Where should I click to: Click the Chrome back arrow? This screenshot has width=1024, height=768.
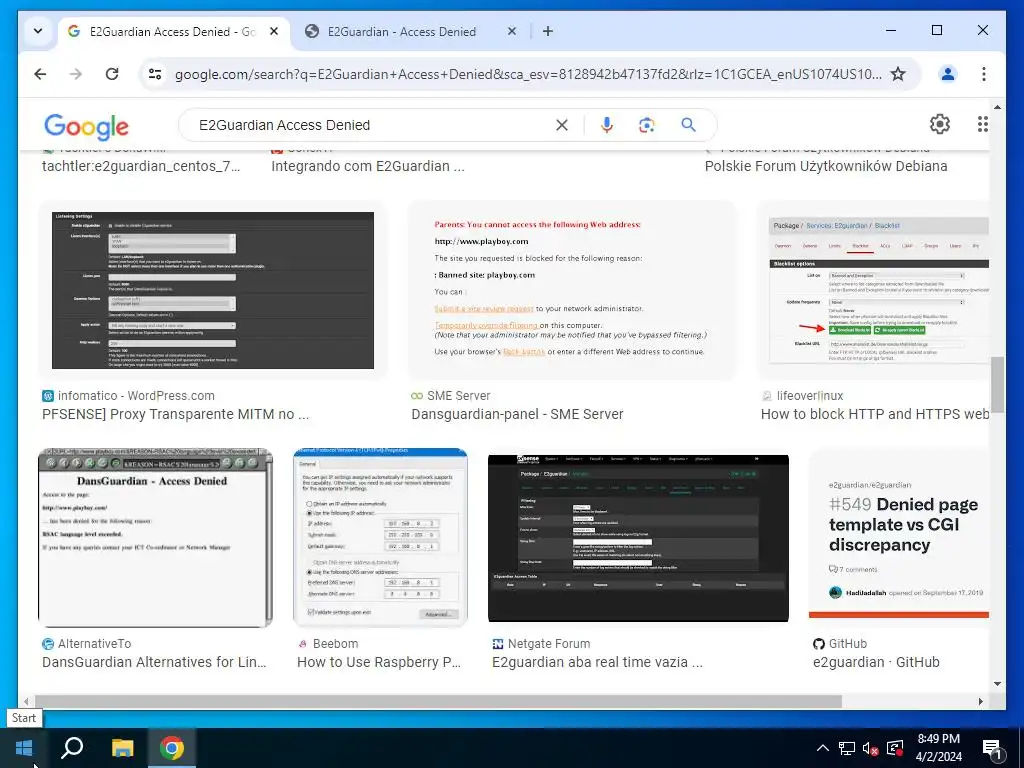tap(40, 74)
